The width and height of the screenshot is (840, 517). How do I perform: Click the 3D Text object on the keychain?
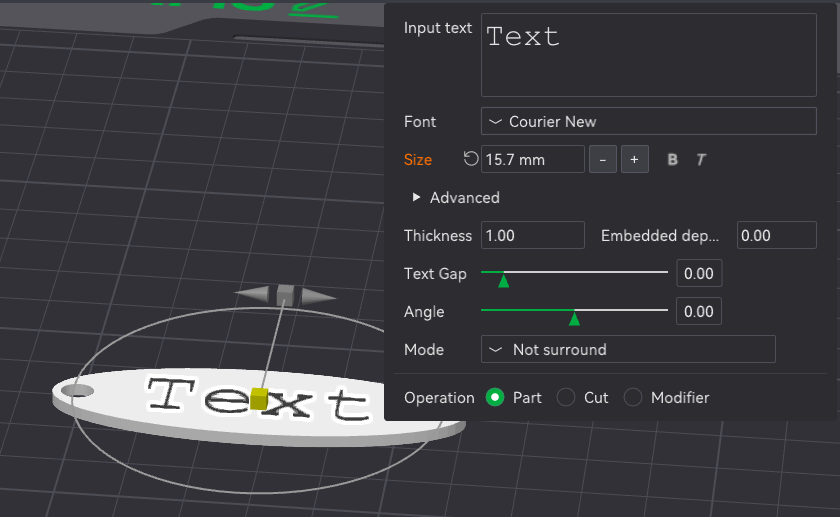point(258,399)
